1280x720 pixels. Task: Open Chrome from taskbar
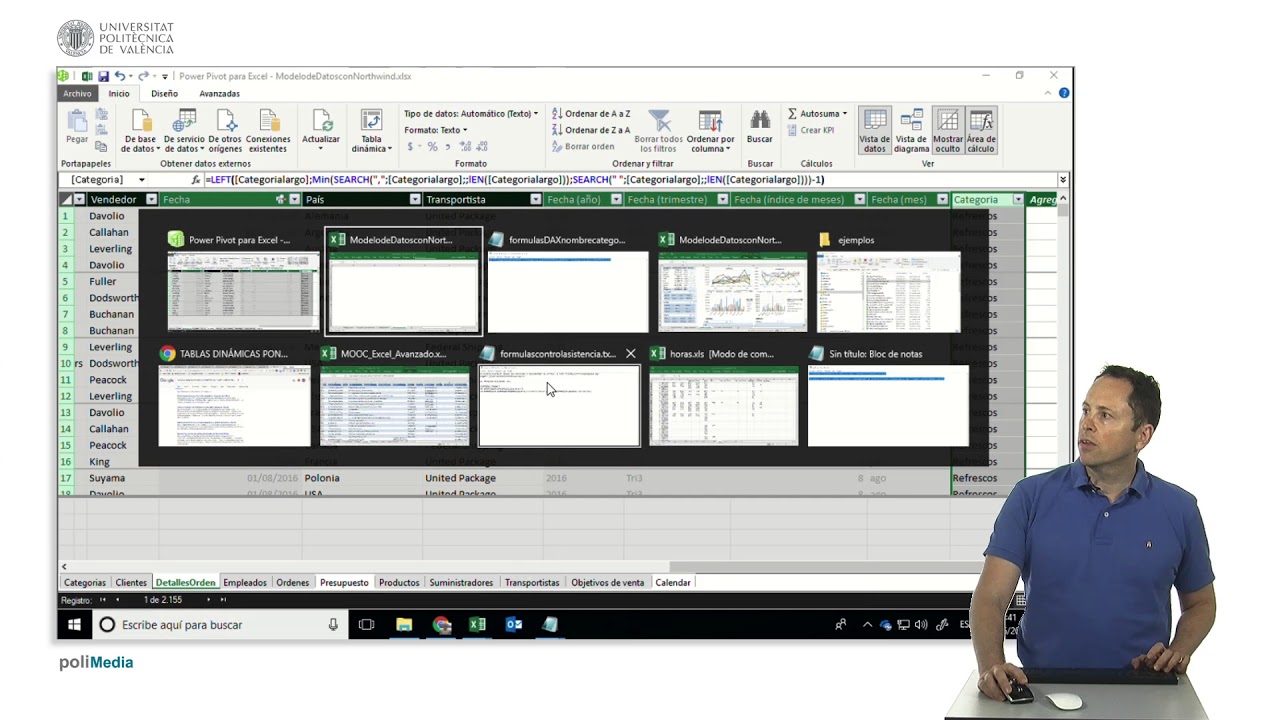(441, 625)
